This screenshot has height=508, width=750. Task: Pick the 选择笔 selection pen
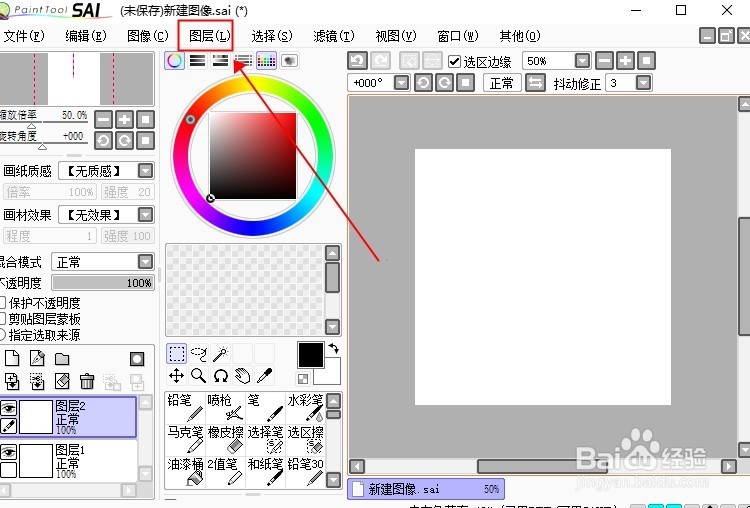(265, 440)
